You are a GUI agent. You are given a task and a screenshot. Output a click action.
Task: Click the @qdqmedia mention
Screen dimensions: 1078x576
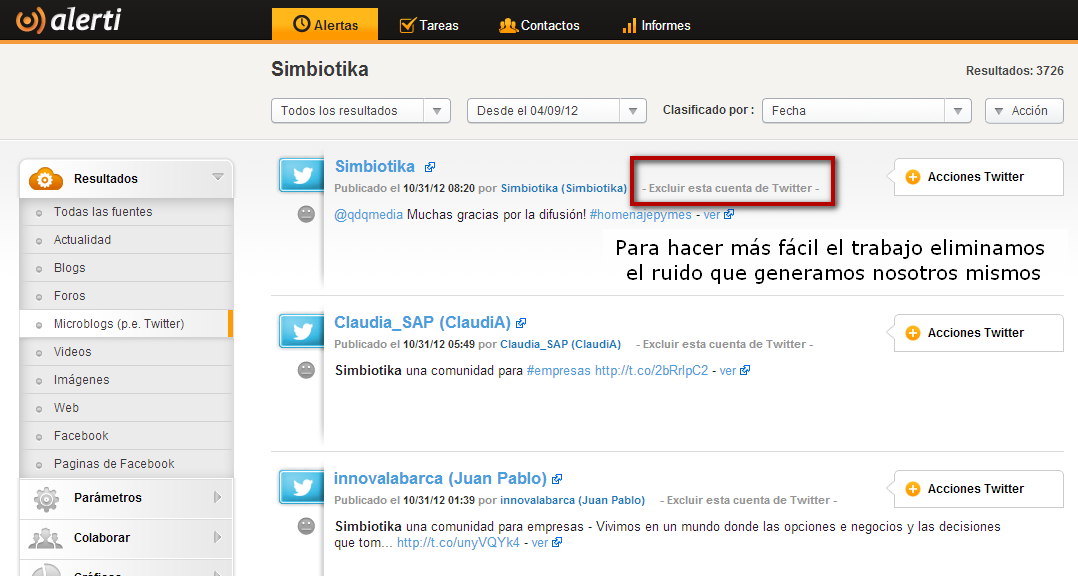point(368,214)
